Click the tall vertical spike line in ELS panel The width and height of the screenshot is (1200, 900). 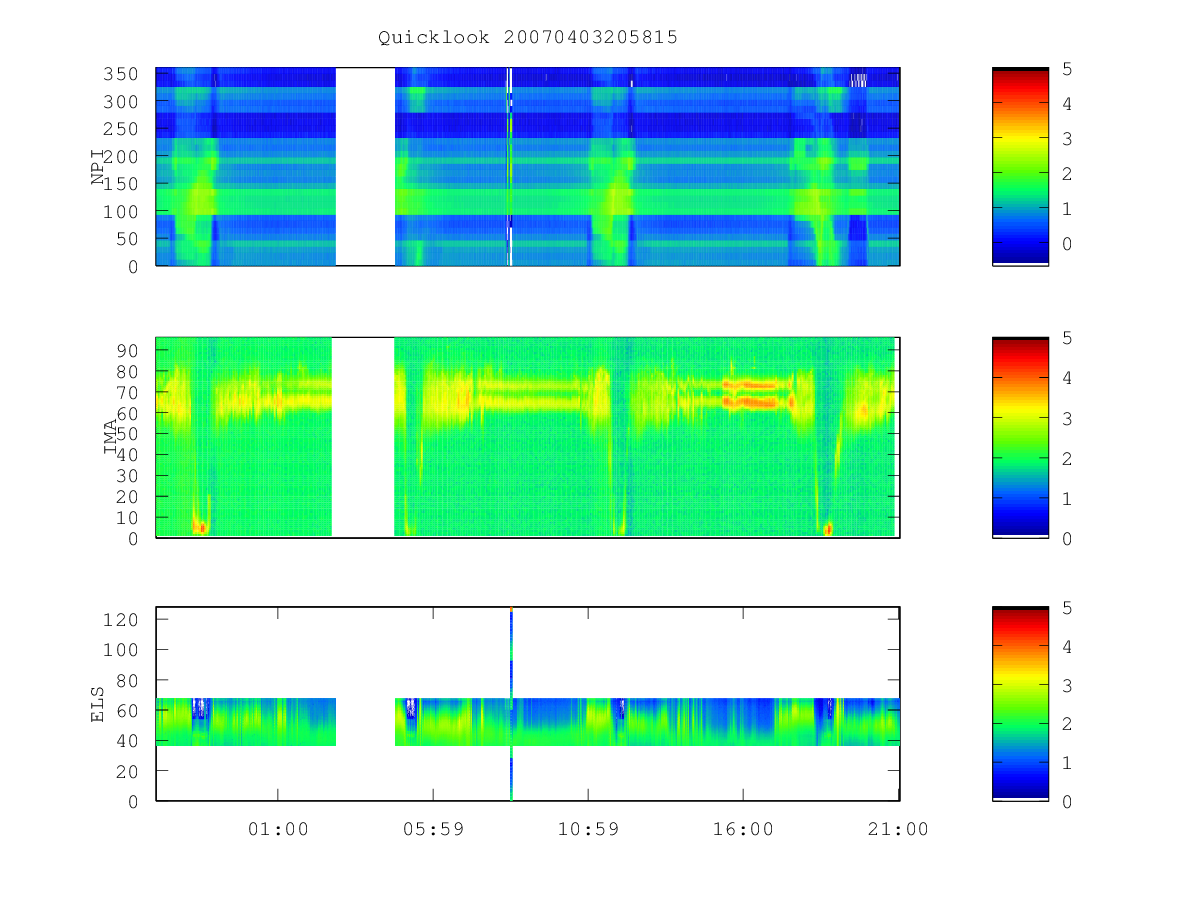511,703
